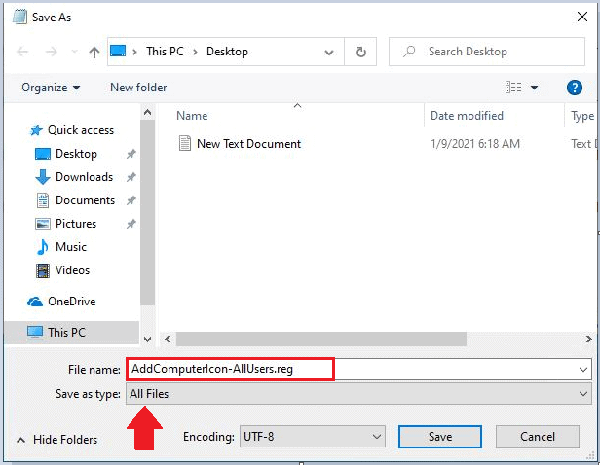Open the Encoding UTF-8 dropdown
This screenshot has height=465, width=600.
(312, 437)
